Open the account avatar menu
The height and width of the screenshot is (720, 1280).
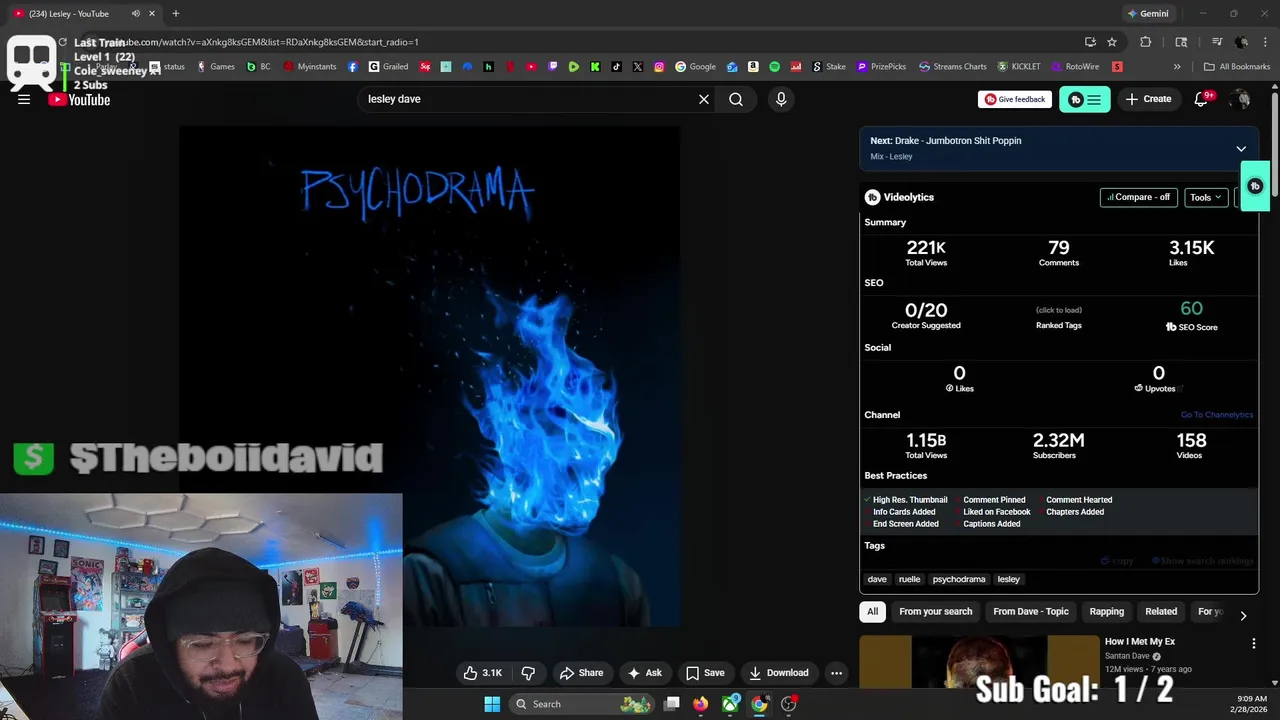coord(1240,99)
